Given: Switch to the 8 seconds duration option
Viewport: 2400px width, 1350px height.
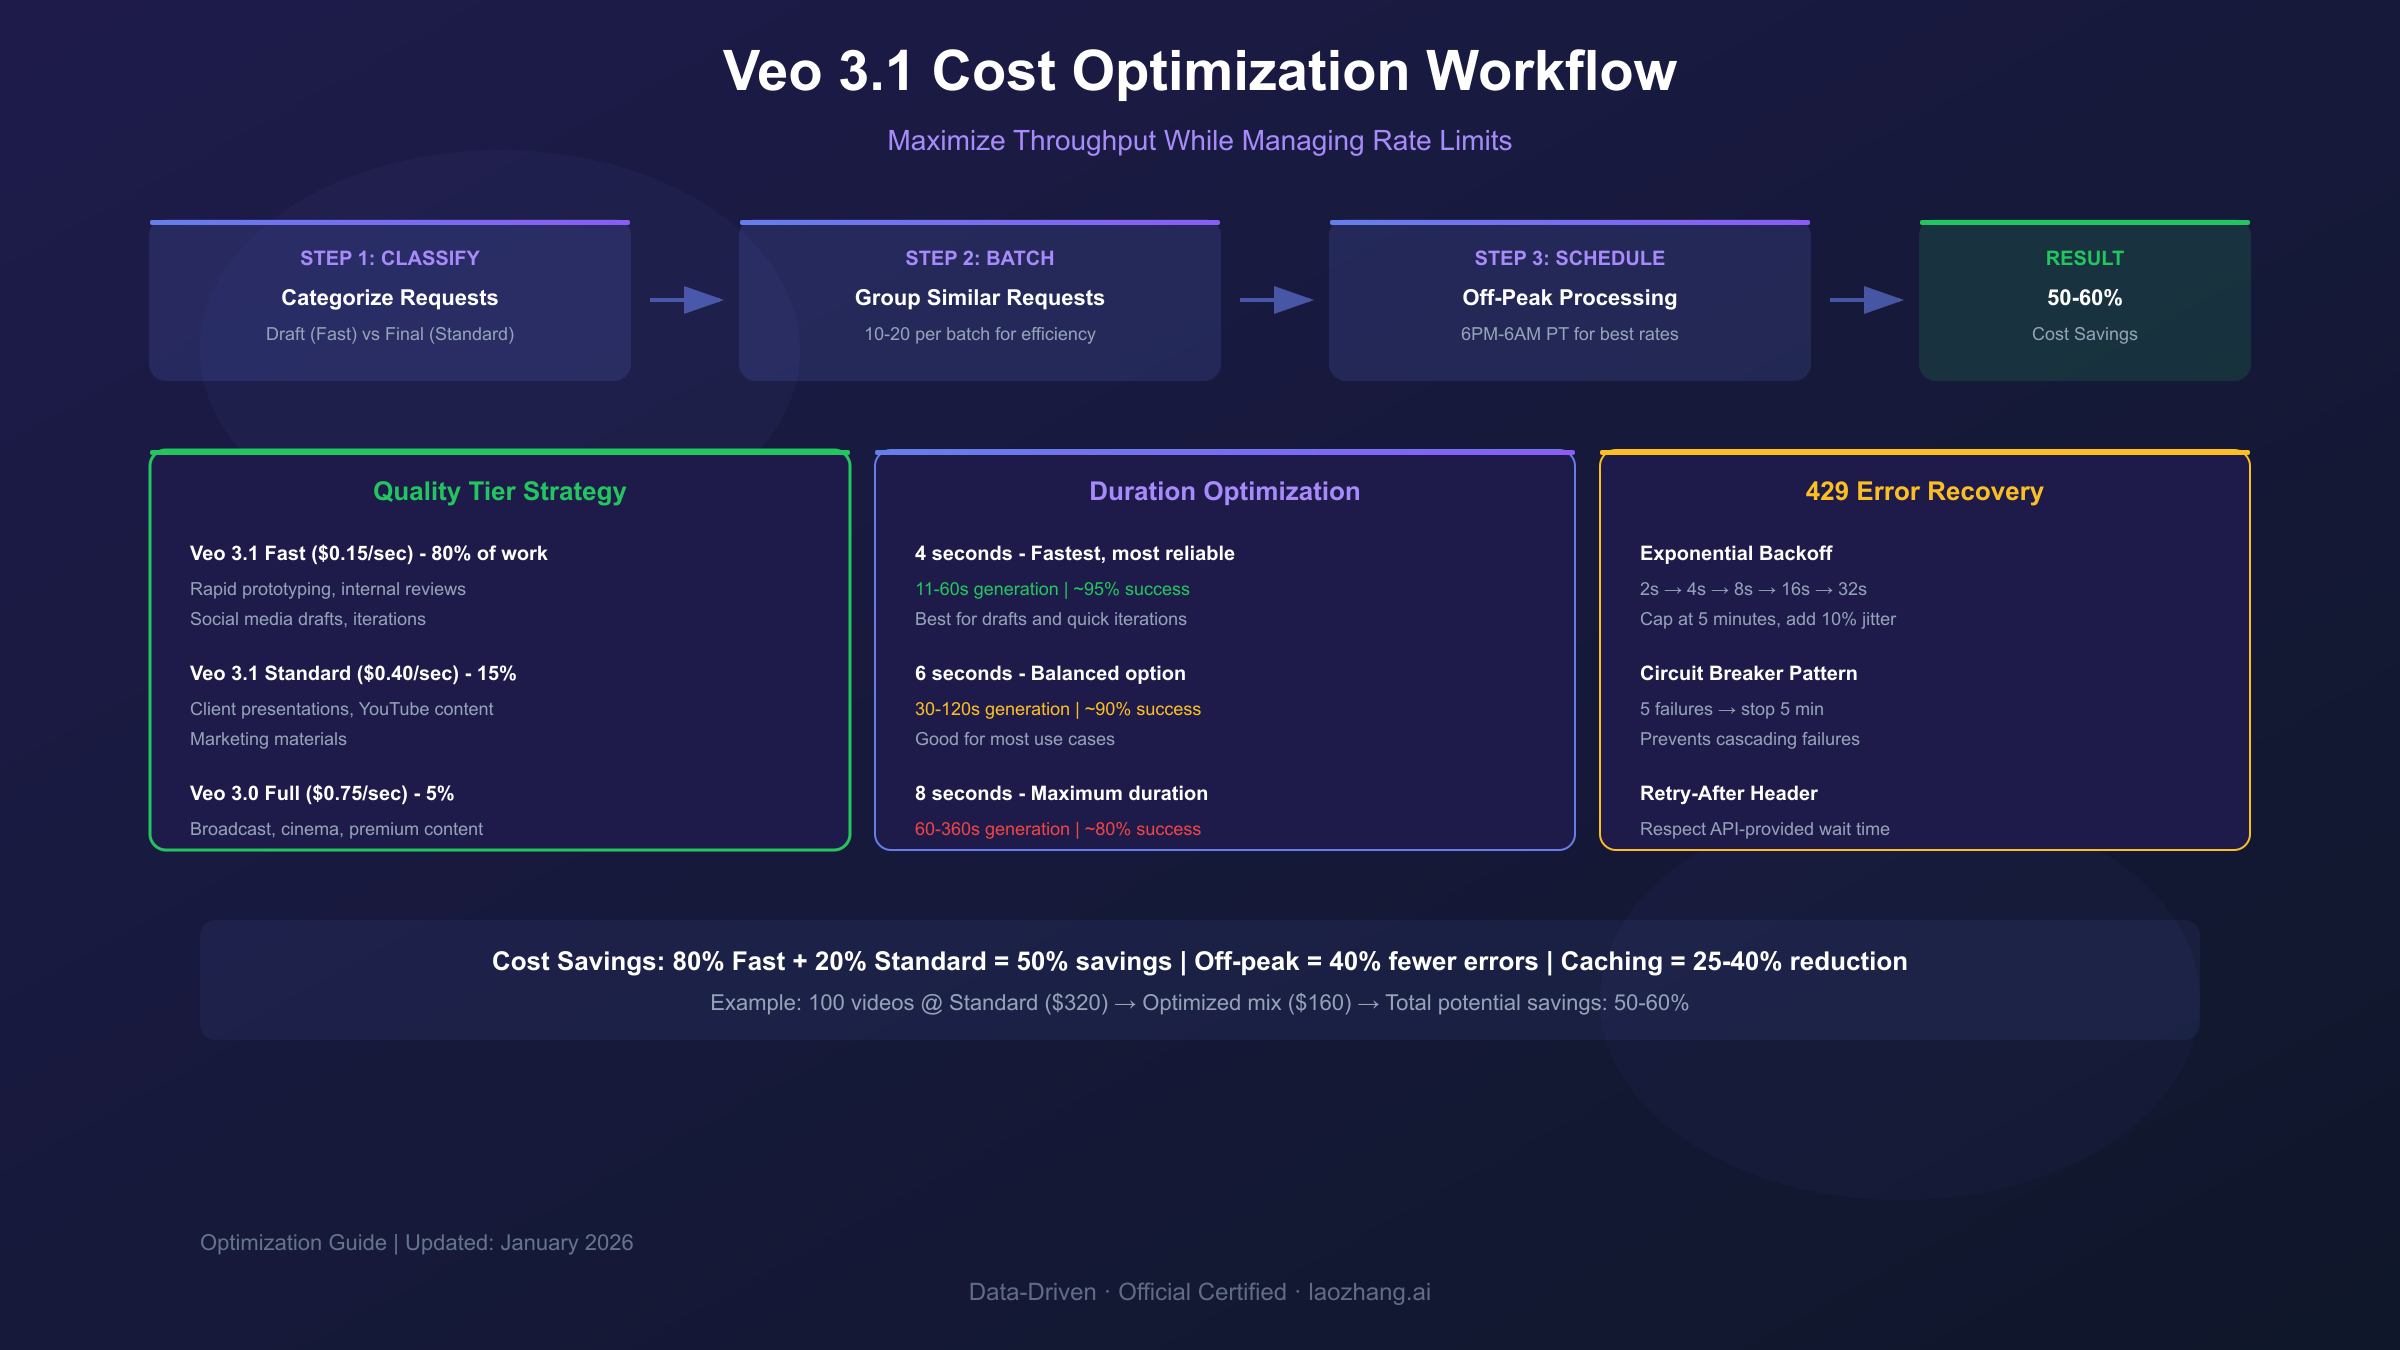Looking at the screenshot, I should 1061,793.
